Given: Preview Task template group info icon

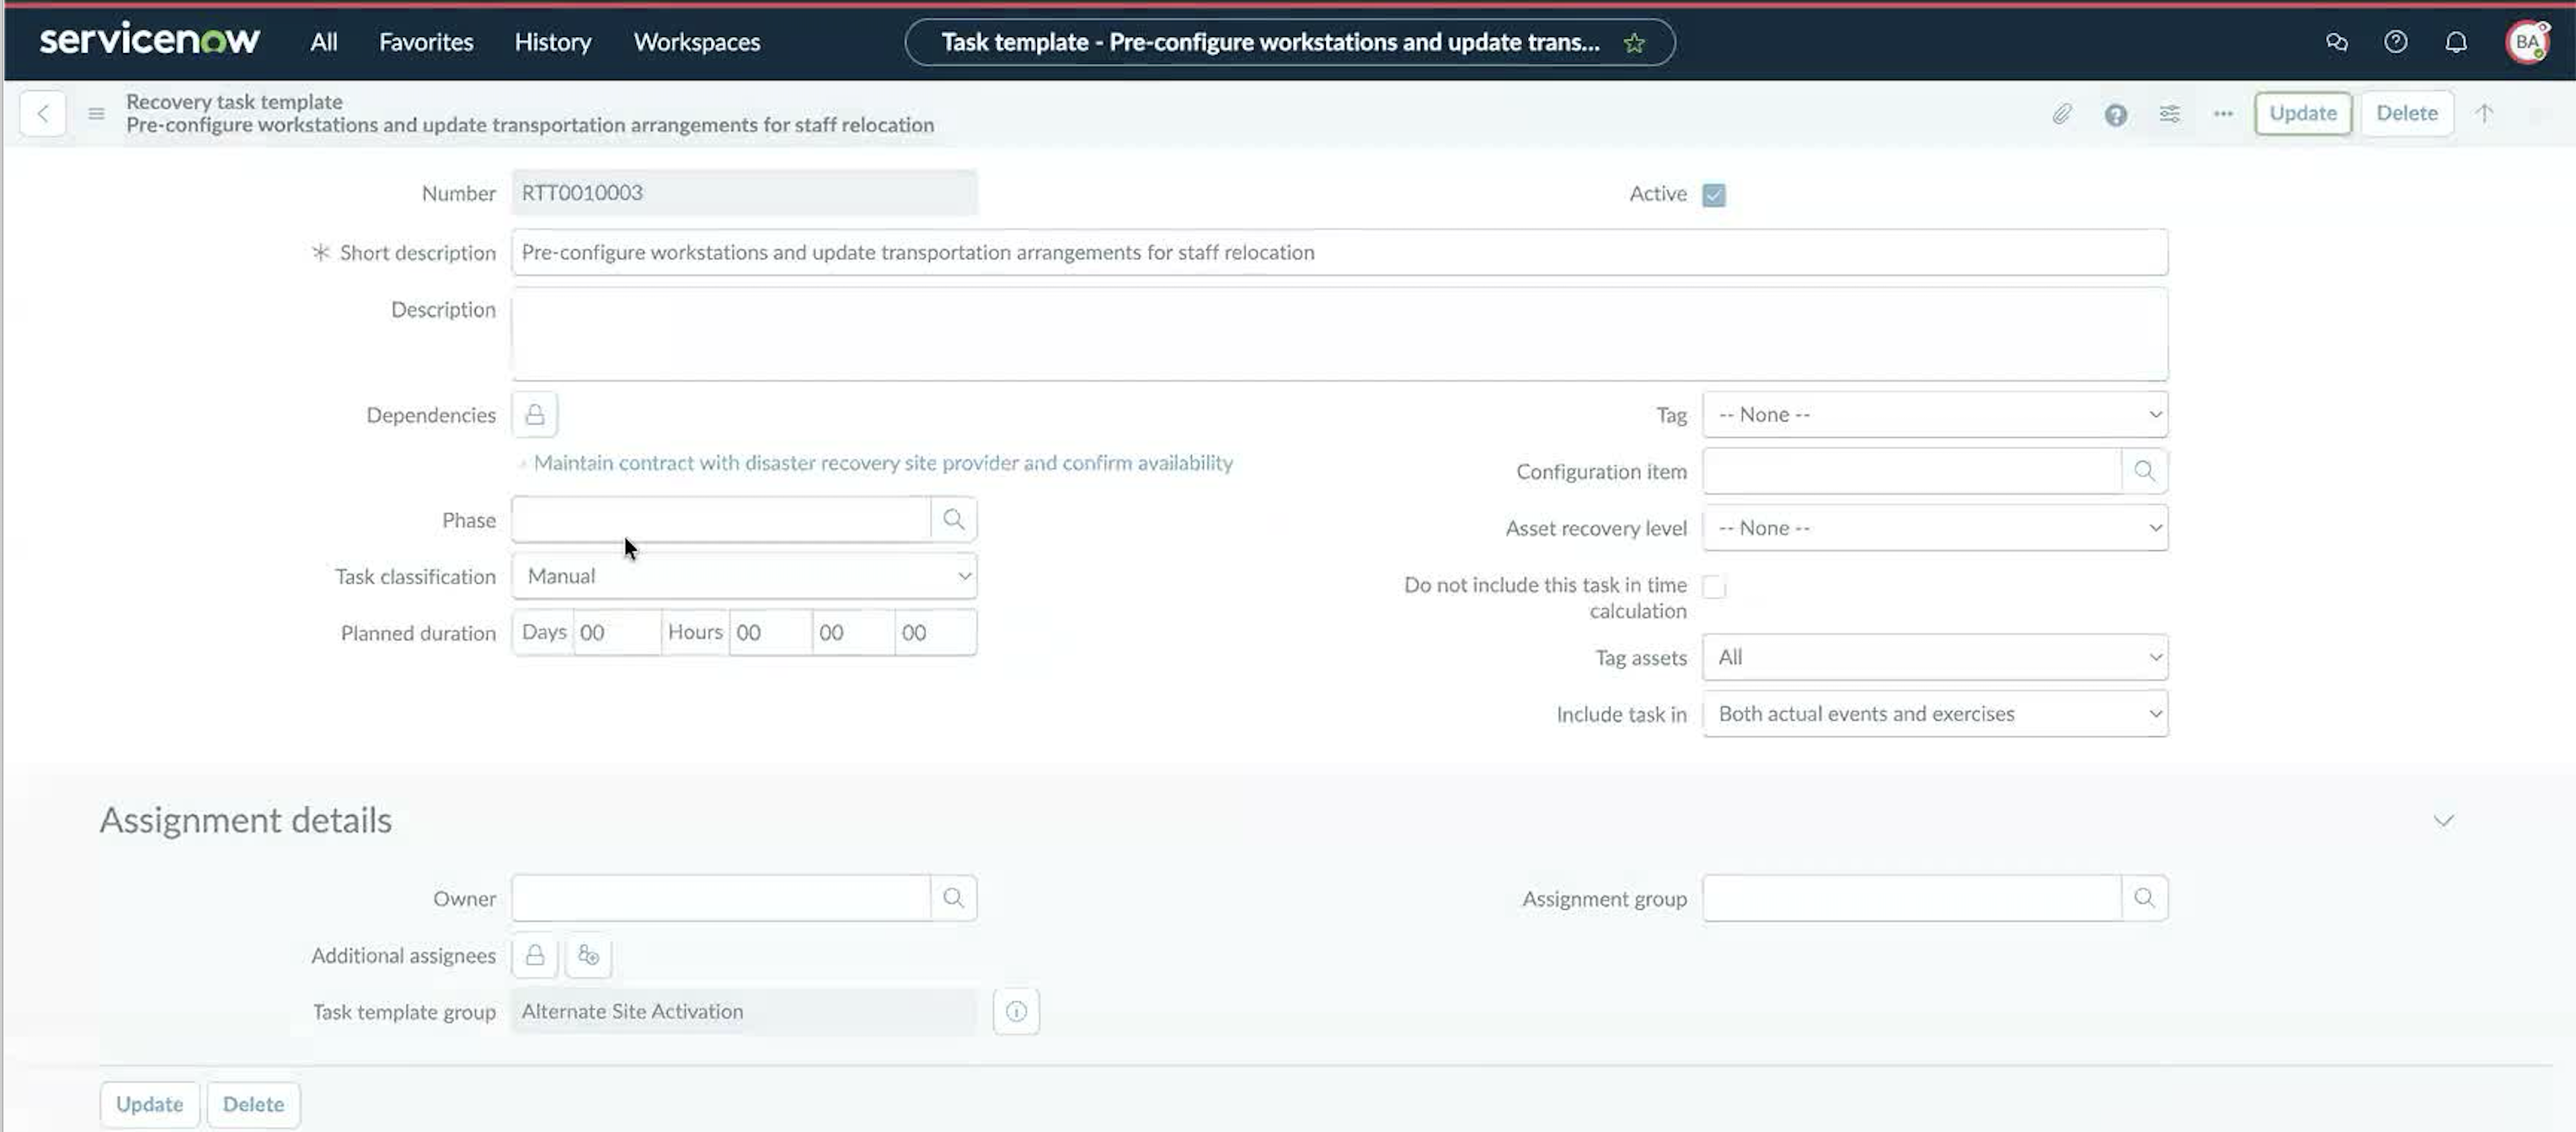Looking at the screenshot, I should click(1016, 1011).
